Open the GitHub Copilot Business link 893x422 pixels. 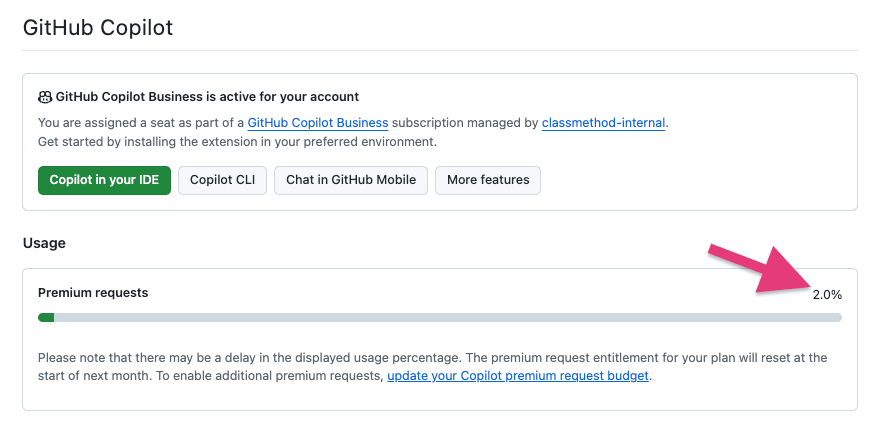click(317, 123)
